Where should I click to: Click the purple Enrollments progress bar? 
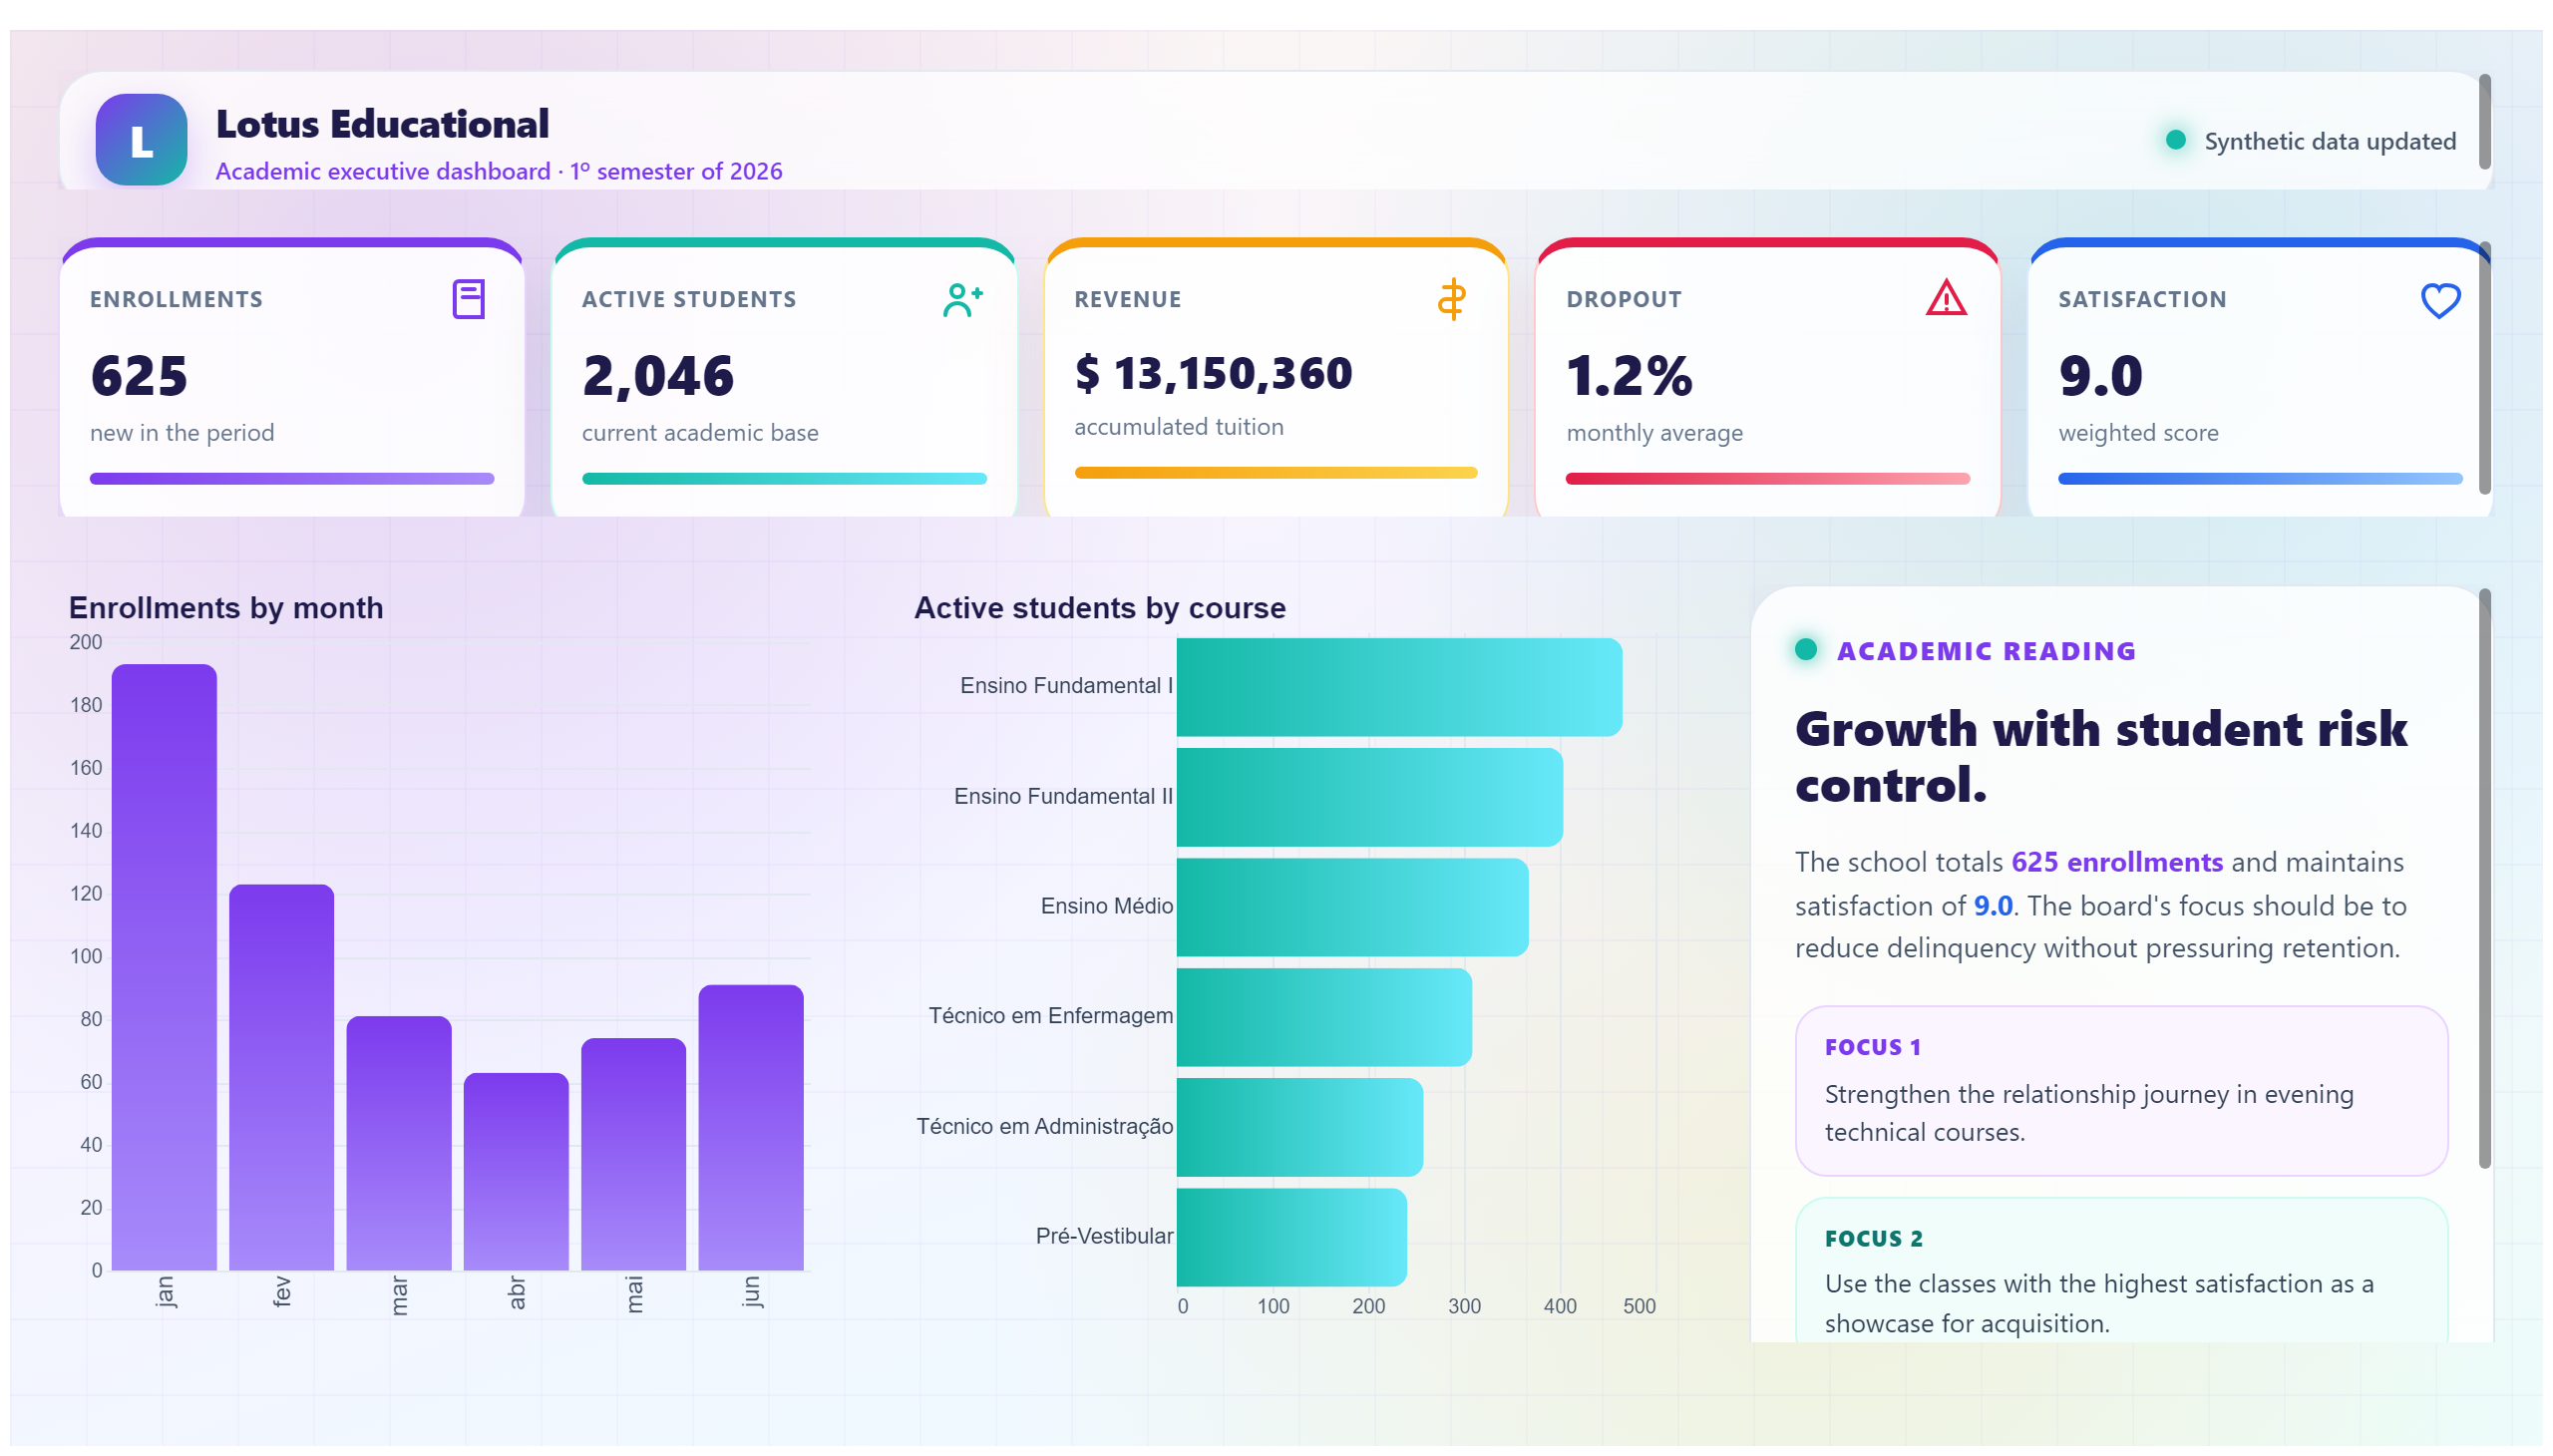[x=292, y=478]
